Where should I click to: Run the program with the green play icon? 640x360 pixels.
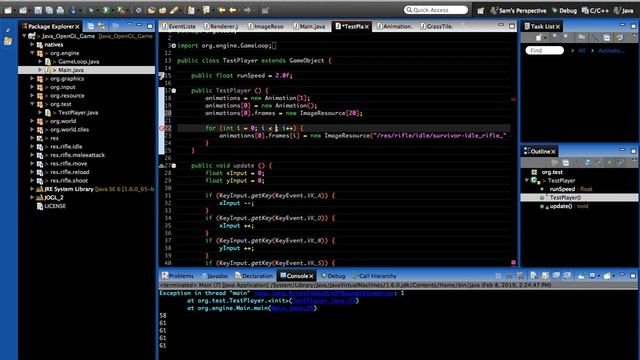pos(106,10)
